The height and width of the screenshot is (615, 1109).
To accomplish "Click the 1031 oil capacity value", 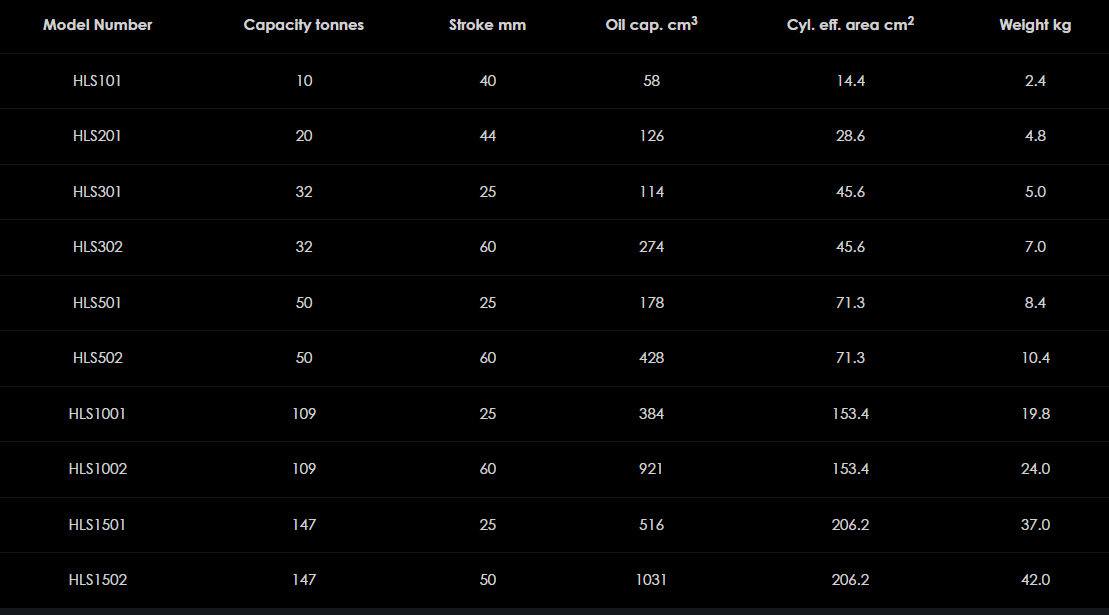I will [651, 580].
